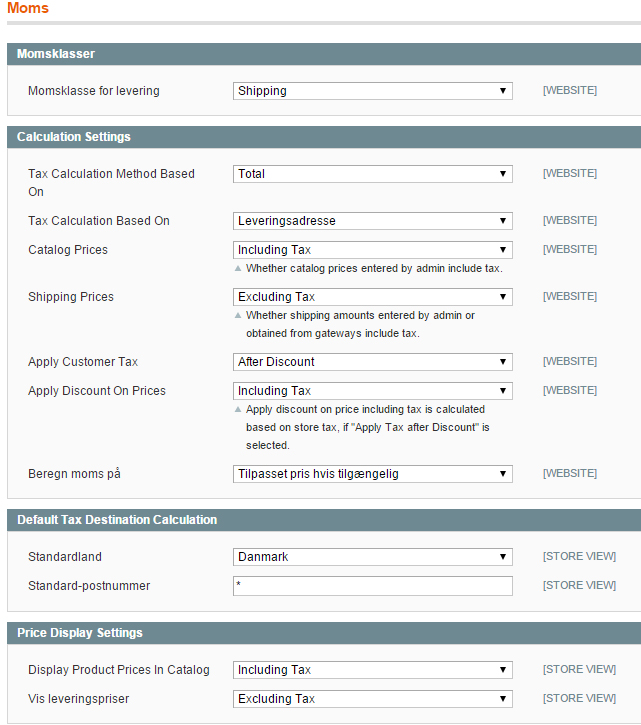
Task: Open the Shipping Prices dropdown
Action: pos(372,297)
